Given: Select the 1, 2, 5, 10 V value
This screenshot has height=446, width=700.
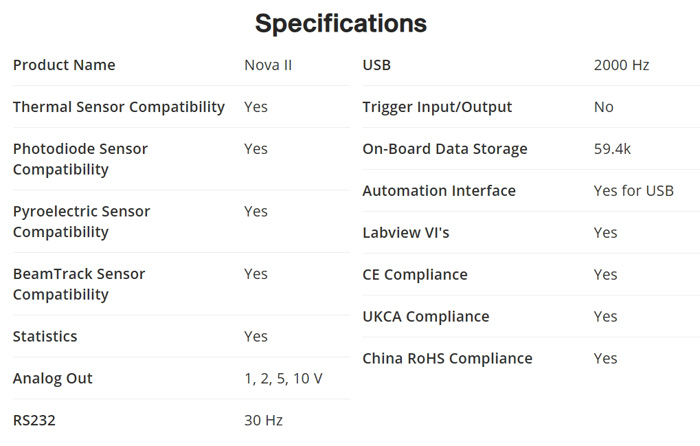Looking at the screenshot, I should click(x=283, y=378).
